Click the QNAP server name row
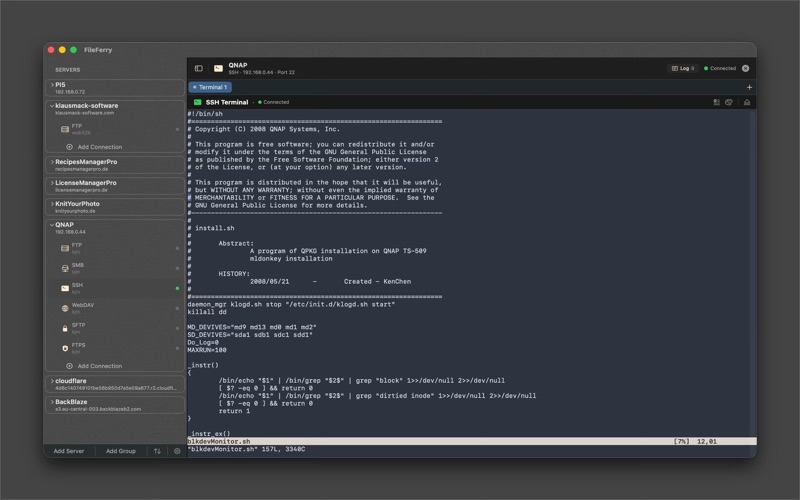The height and width of the screenshot is (500, 800). tap(115, 228)
